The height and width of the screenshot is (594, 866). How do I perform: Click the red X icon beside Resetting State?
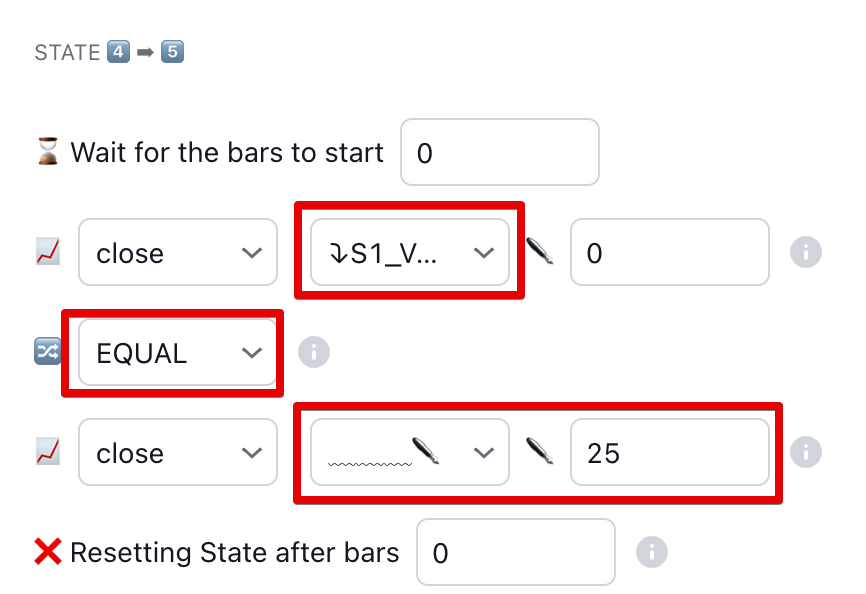tap(47, 552)
